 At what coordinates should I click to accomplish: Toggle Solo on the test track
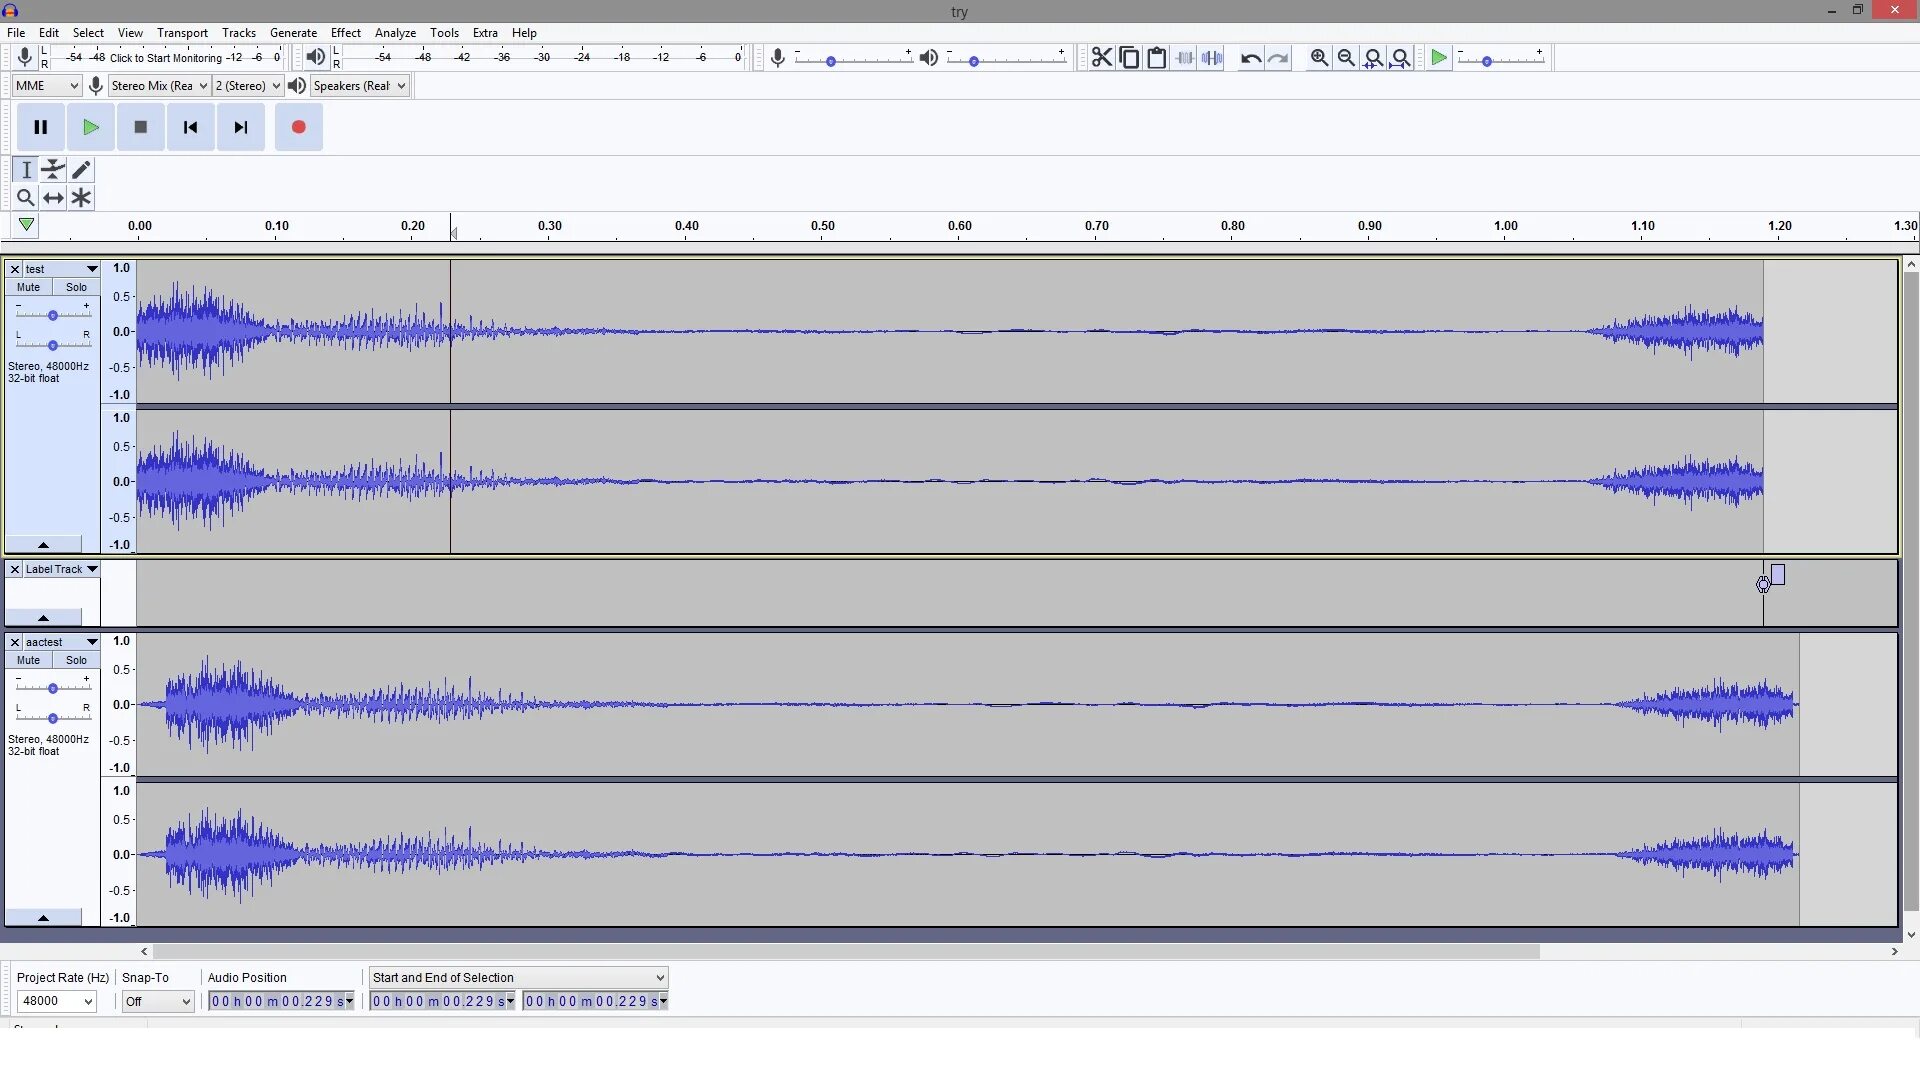[x=76, y=287]
